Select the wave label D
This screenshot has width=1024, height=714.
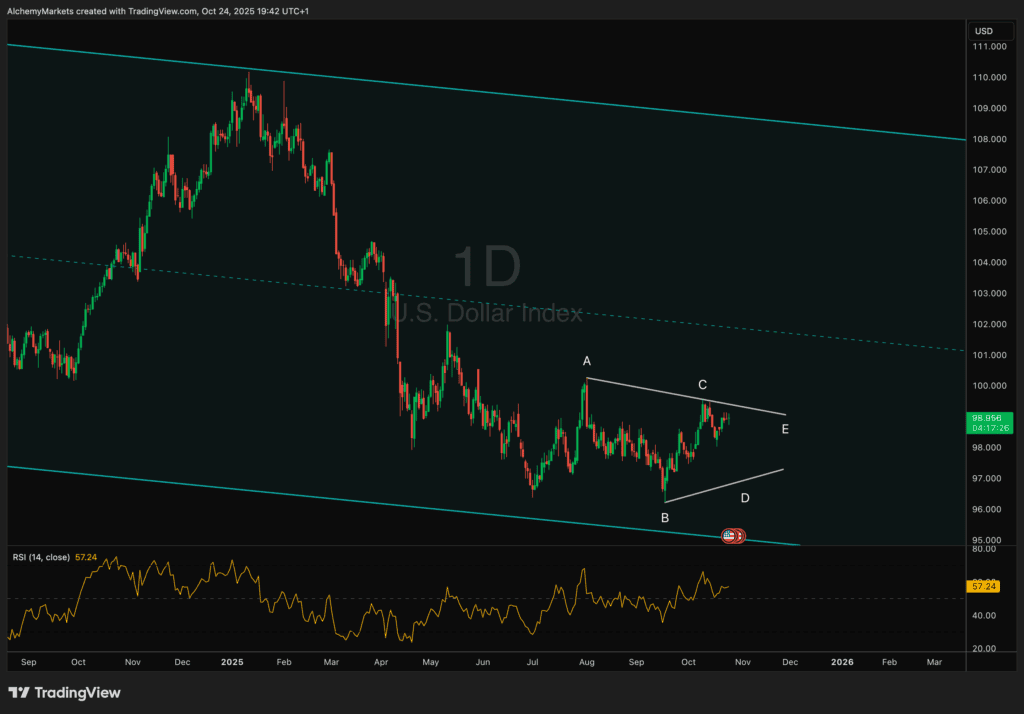click(x=745, y=497)
